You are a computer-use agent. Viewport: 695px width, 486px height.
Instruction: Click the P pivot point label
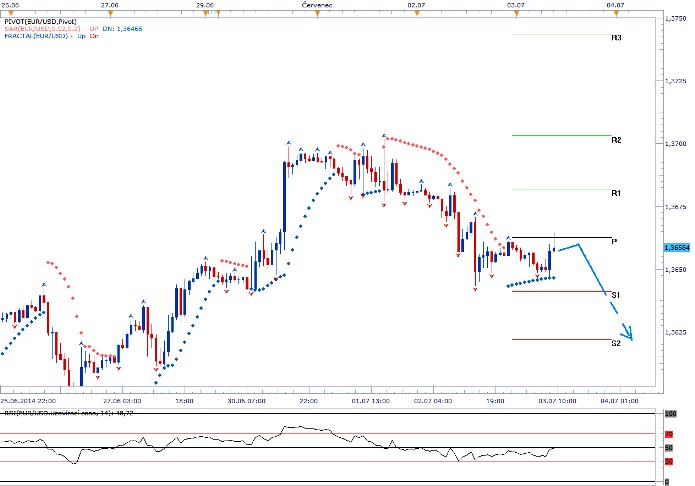coord(614,242)
